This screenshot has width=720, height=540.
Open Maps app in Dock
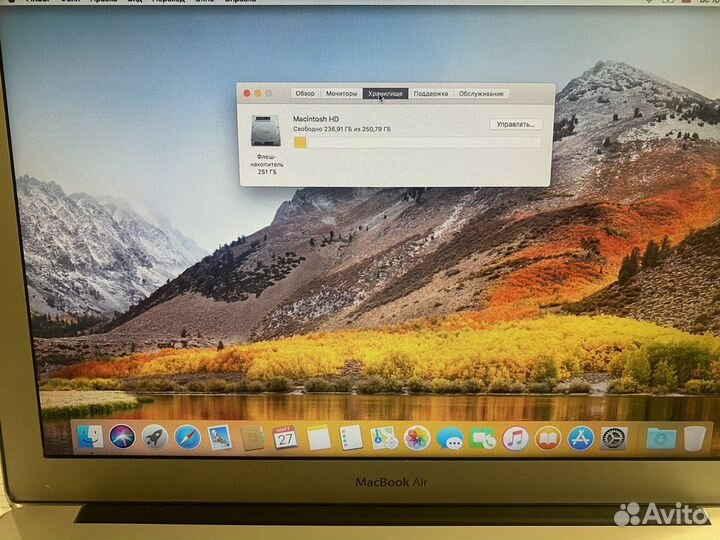pyautogui.click(x=384, y=438)
